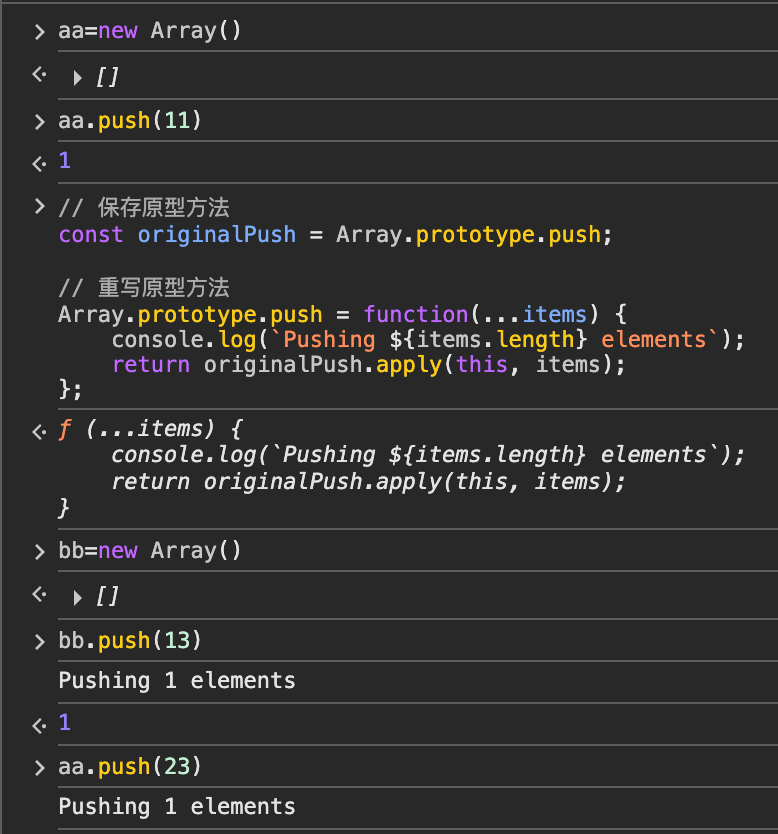Click the input chevron beside bb.push(13)
The image size is (778, 834).
click(x=39, y=641)
